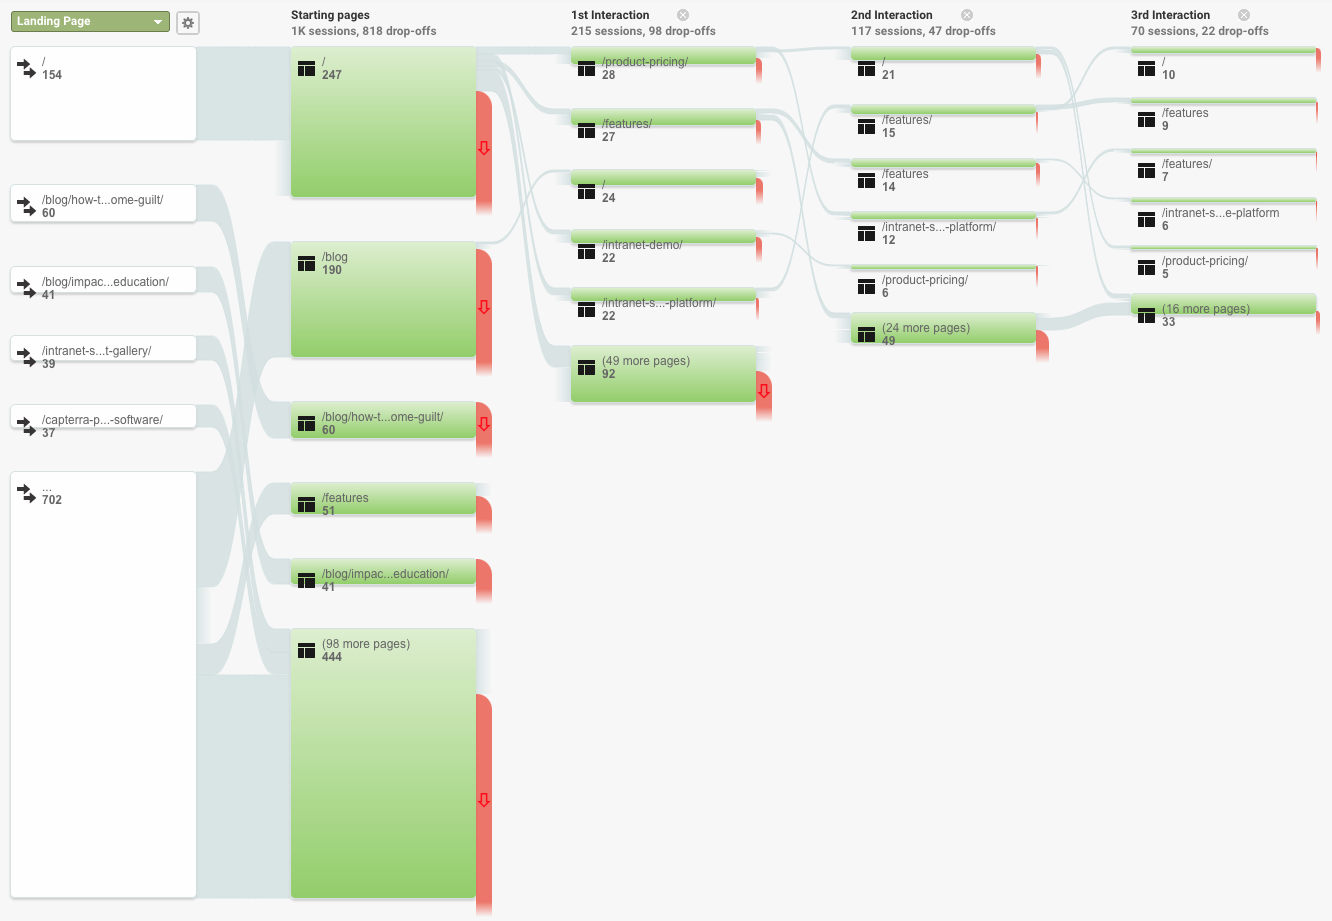This screenshot has height=921, width=1332.
Task: Expand the (24 more pages) node
Action: (943, 330)
